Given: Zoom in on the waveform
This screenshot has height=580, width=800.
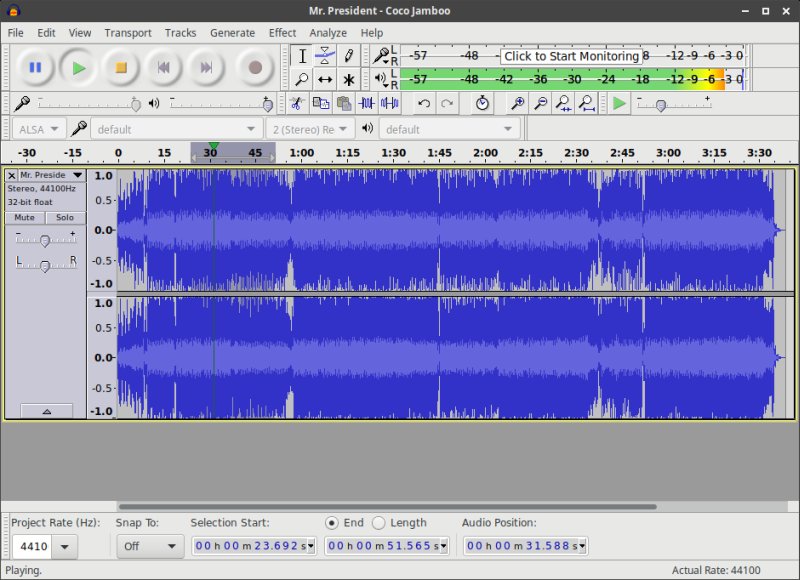Looking at the screenshot, I should pyautogui.click(x=518, y=103).
